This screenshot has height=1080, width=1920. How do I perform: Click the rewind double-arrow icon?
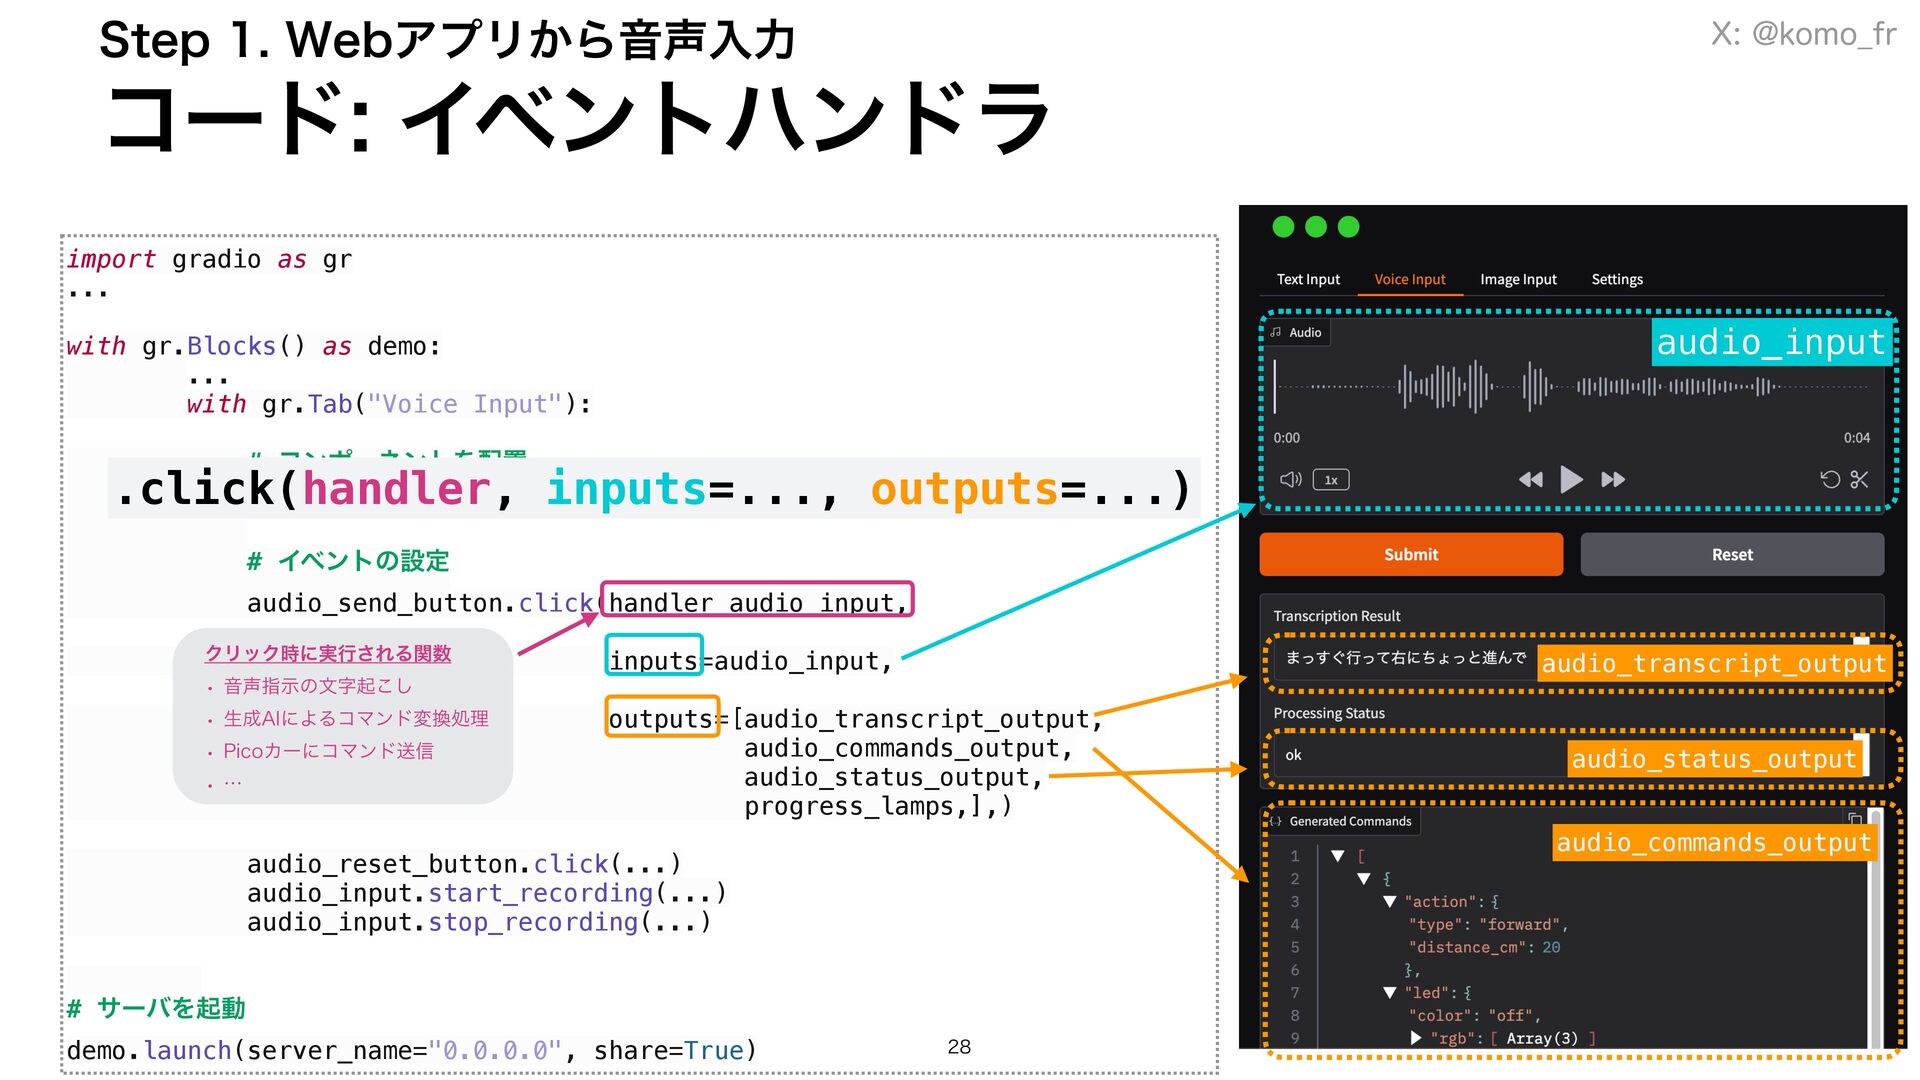point(1530,480)
